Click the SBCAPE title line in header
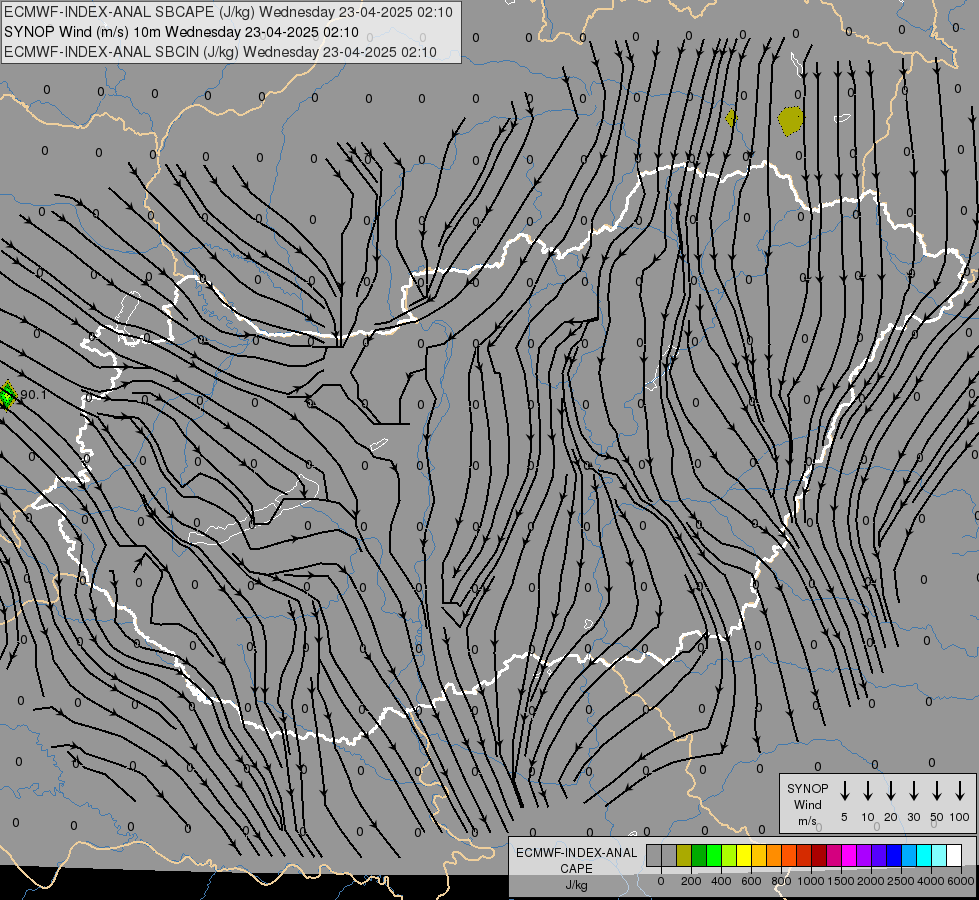This screenshot has height=900, width=979. [x=228, y=12]
